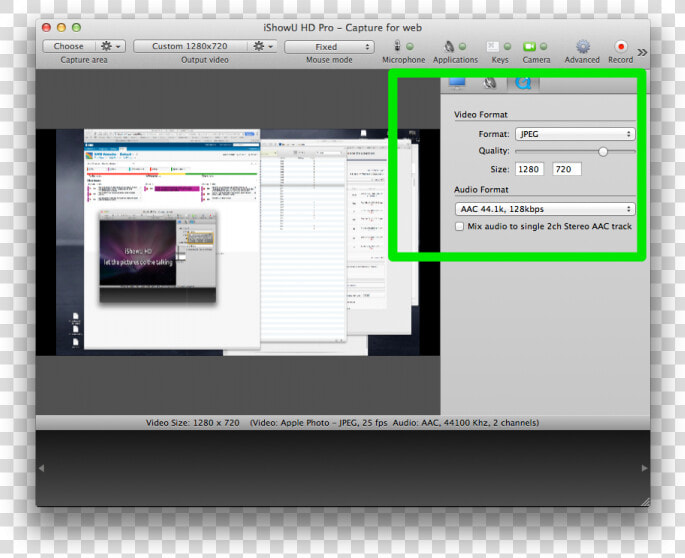Open the Fixed mouse mode dropdown
The image size is (685, 558).
[x=329, y=47]
